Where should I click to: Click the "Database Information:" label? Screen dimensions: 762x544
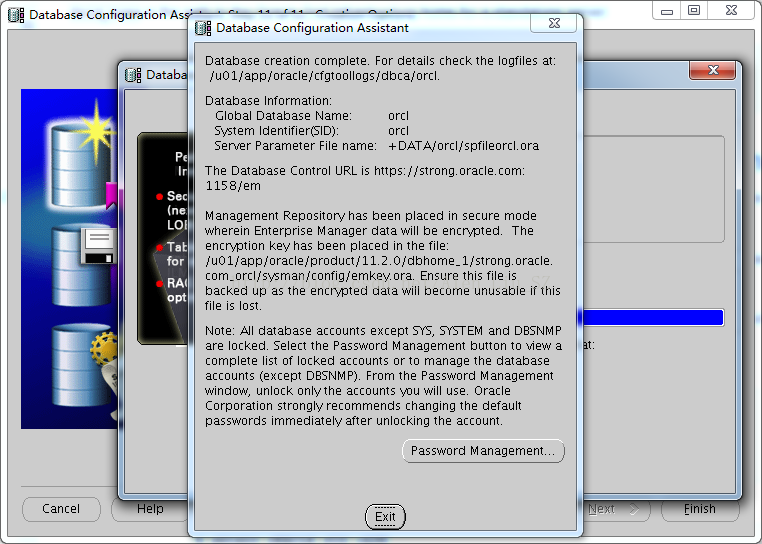click(268, 101)
